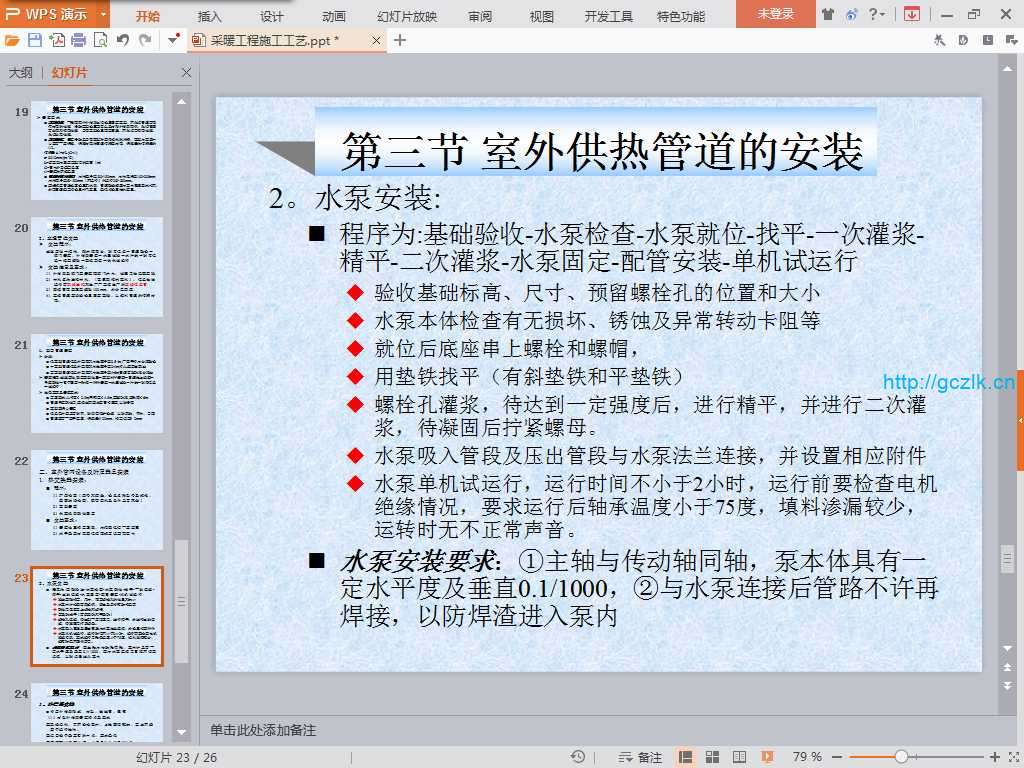Switch to reading view in status bar
The image size is (1024, 768).
tap(738, 757)
